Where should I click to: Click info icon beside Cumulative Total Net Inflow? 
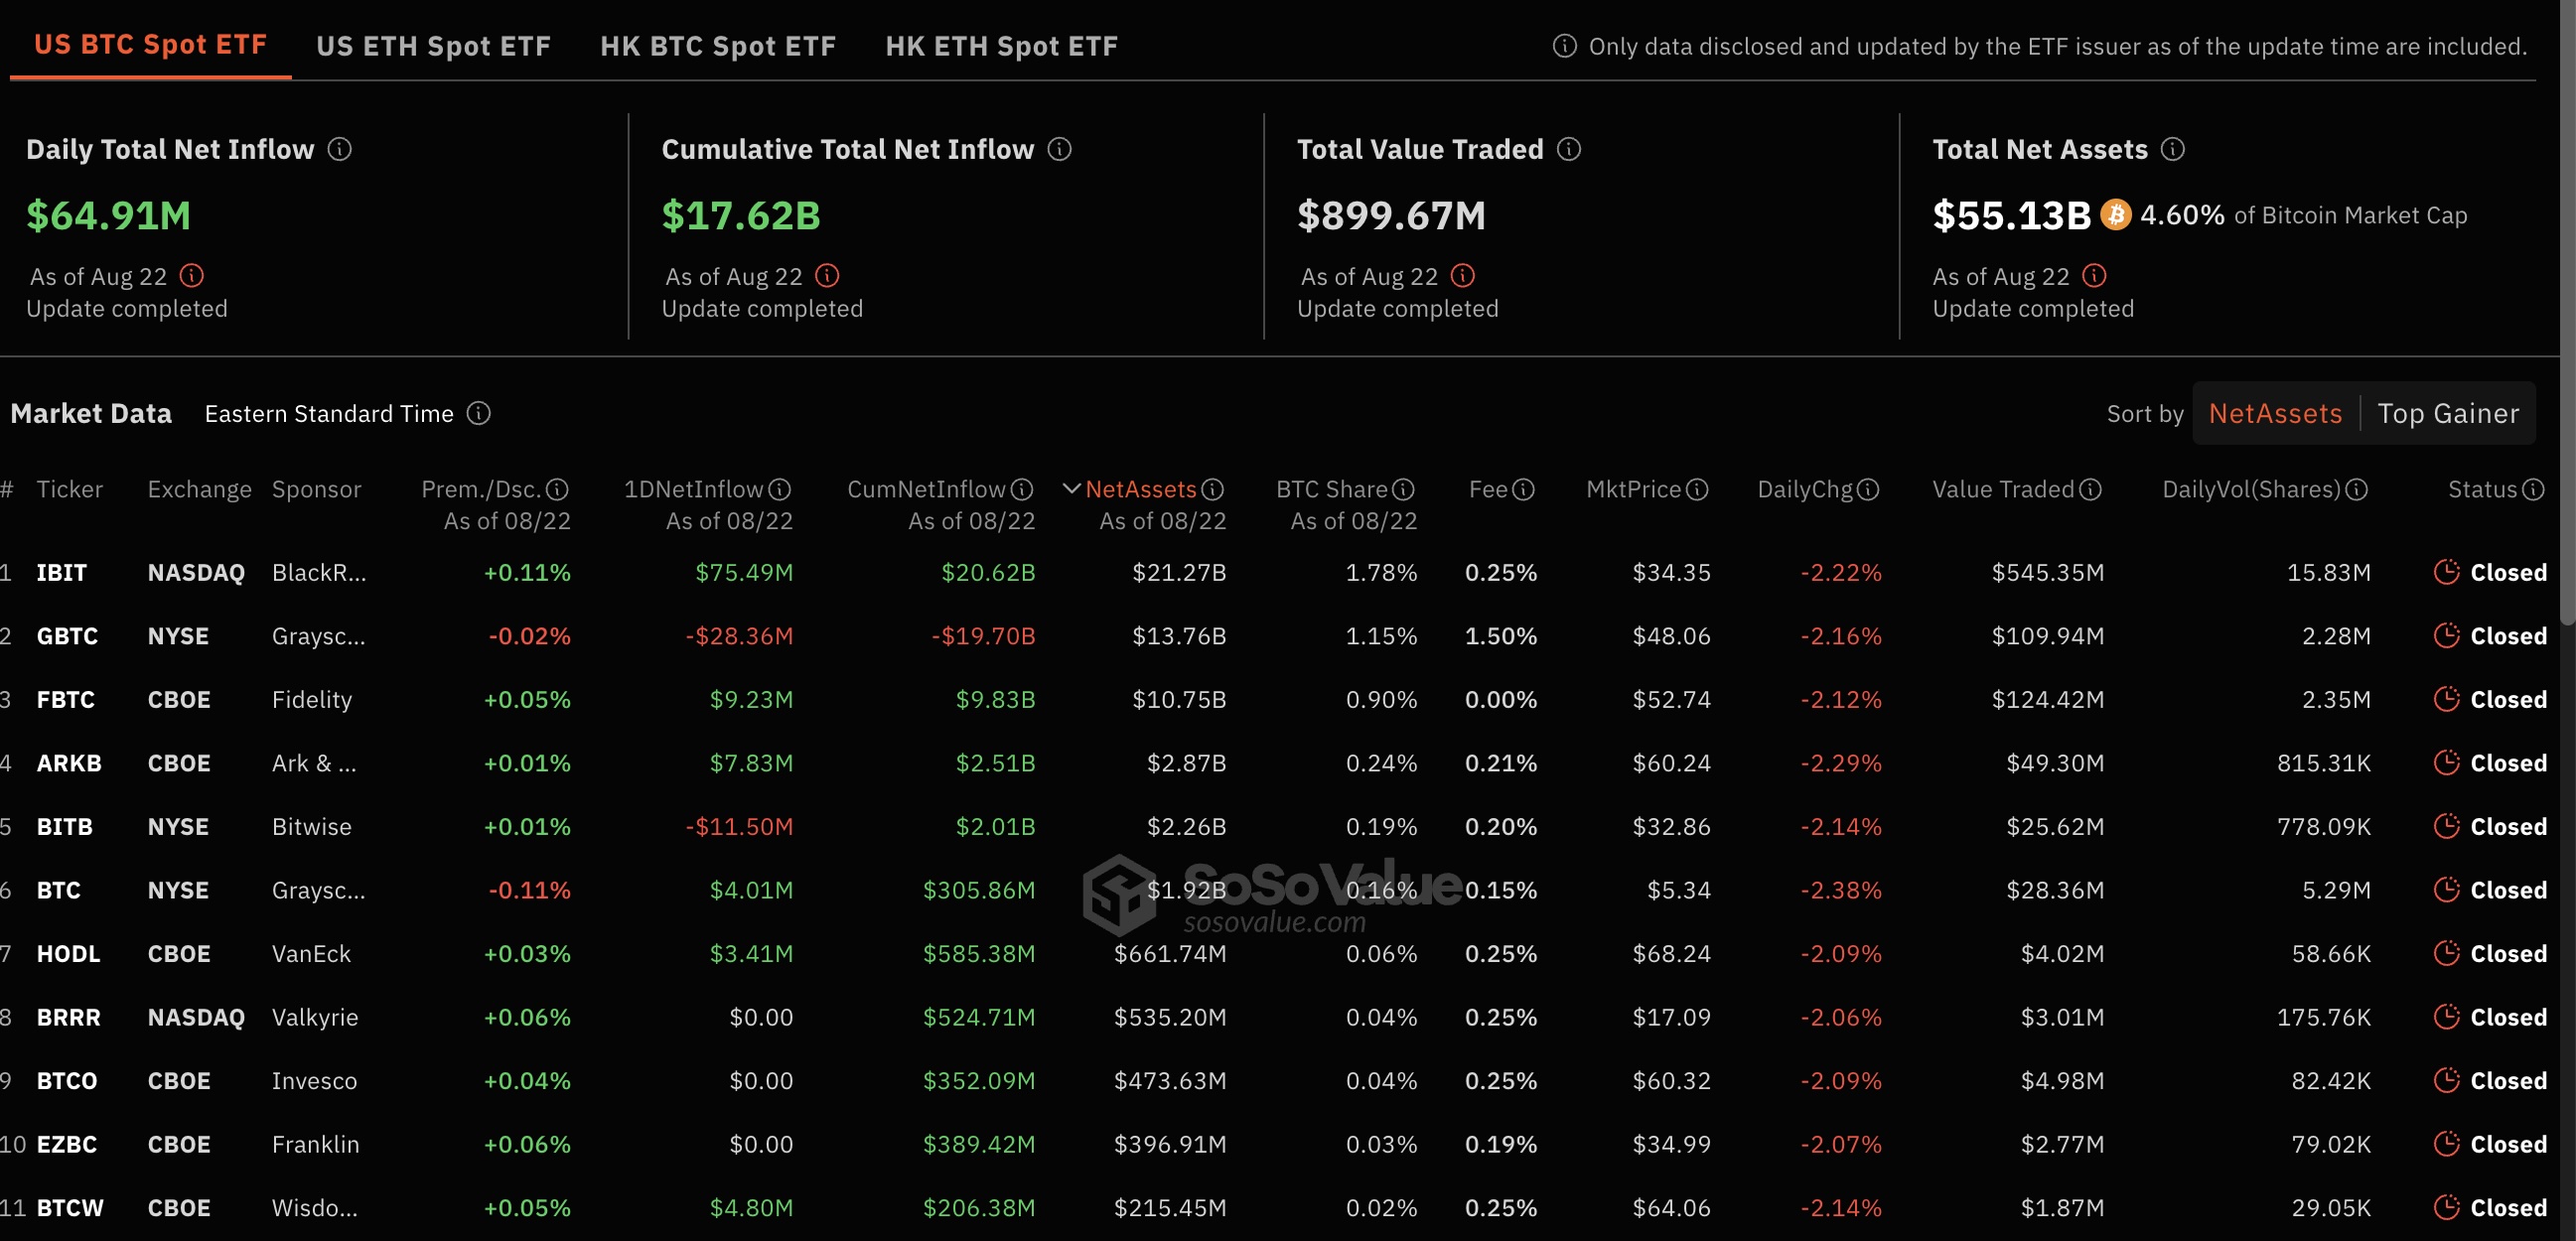coord(1059,149)
